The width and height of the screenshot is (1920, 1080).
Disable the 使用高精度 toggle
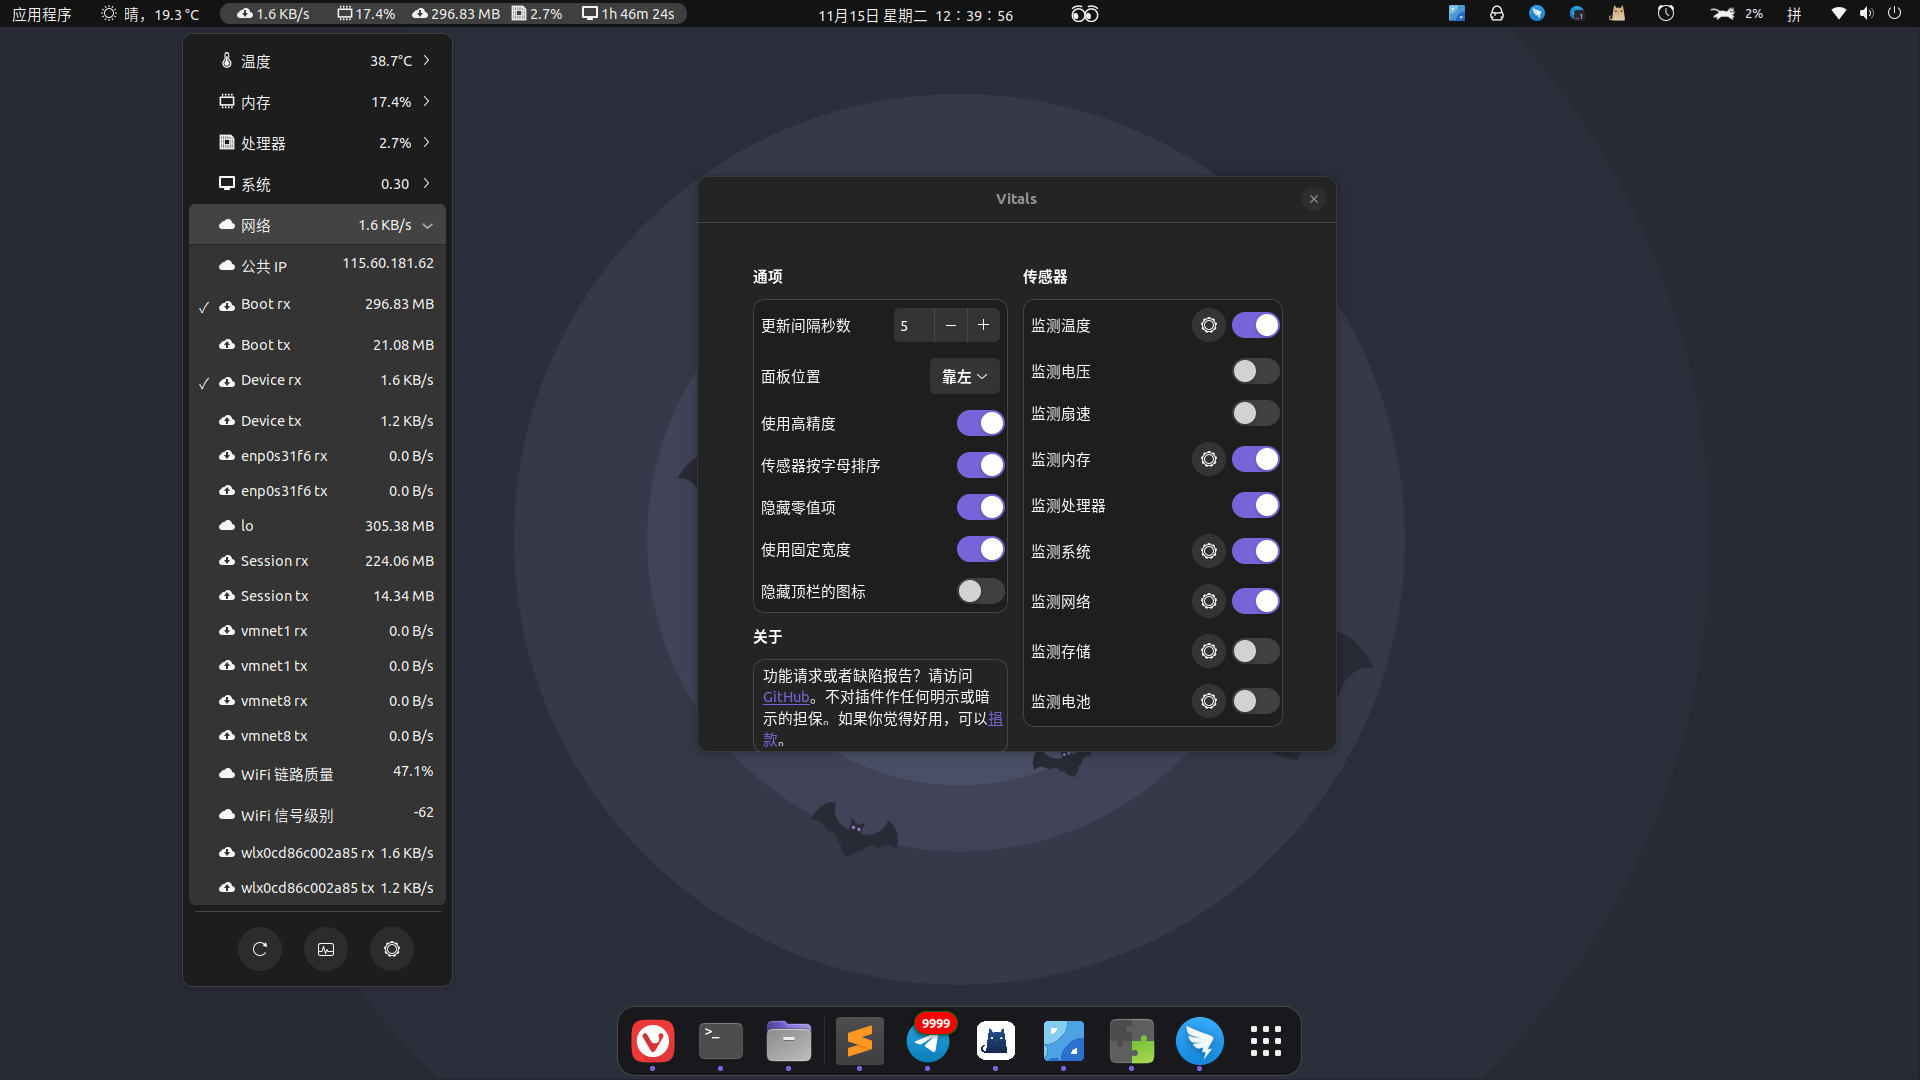[x=980, y=423]
